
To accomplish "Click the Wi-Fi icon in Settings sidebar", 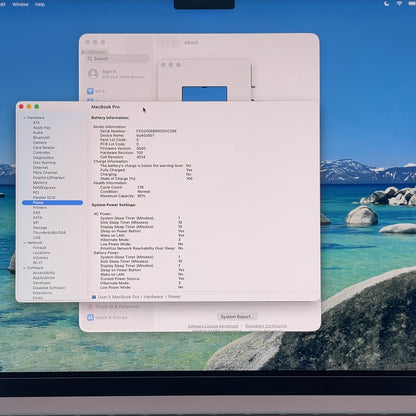I will point(90,91).
